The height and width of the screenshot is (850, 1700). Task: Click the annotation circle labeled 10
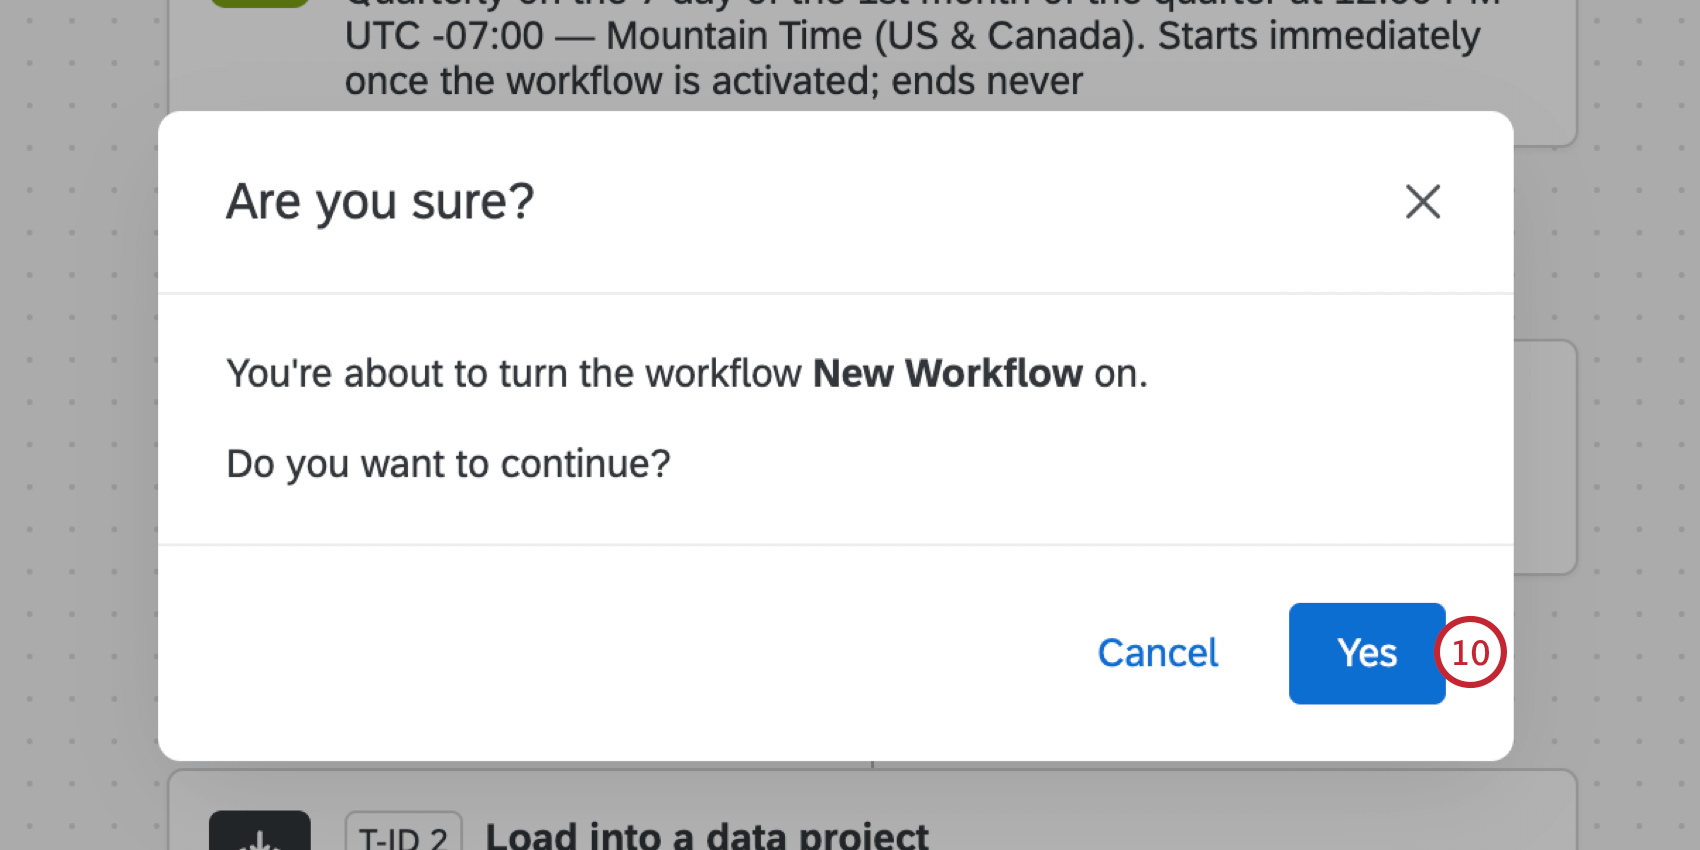(1471, 653)
